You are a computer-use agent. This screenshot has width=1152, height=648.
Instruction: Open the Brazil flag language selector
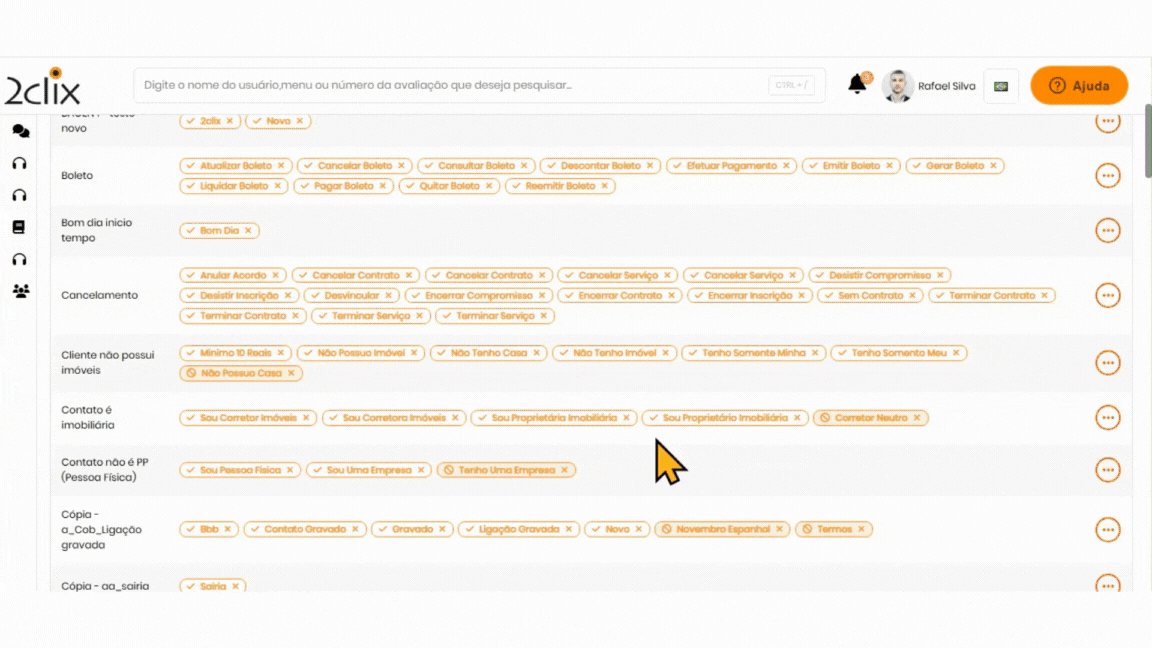(1000, 86)
